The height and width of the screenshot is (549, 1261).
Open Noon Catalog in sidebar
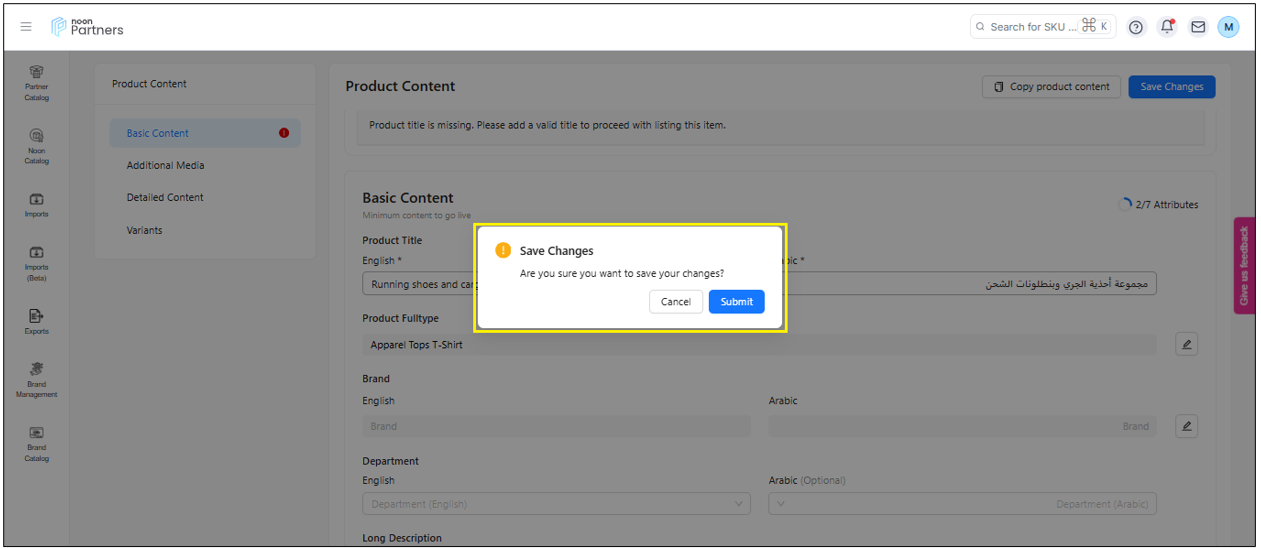[x=37, y=145]
